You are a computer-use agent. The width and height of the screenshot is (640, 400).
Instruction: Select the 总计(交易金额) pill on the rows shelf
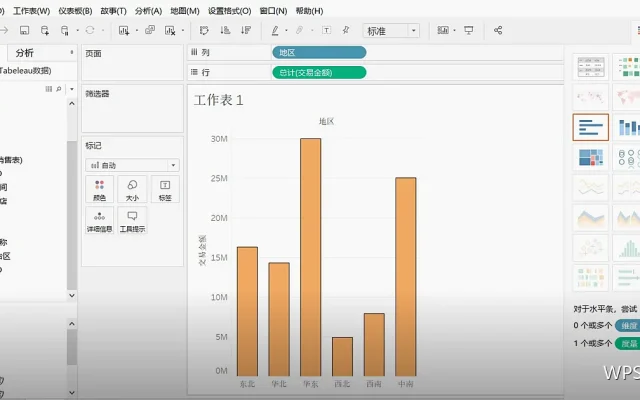click(319, 72)
